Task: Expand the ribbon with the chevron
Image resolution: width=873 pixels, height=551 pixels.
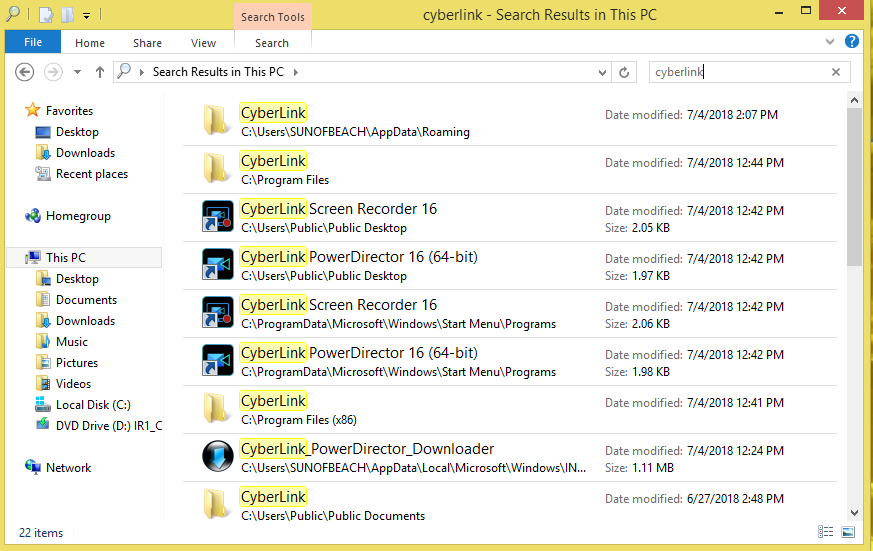Action: (x=830, y=41)
